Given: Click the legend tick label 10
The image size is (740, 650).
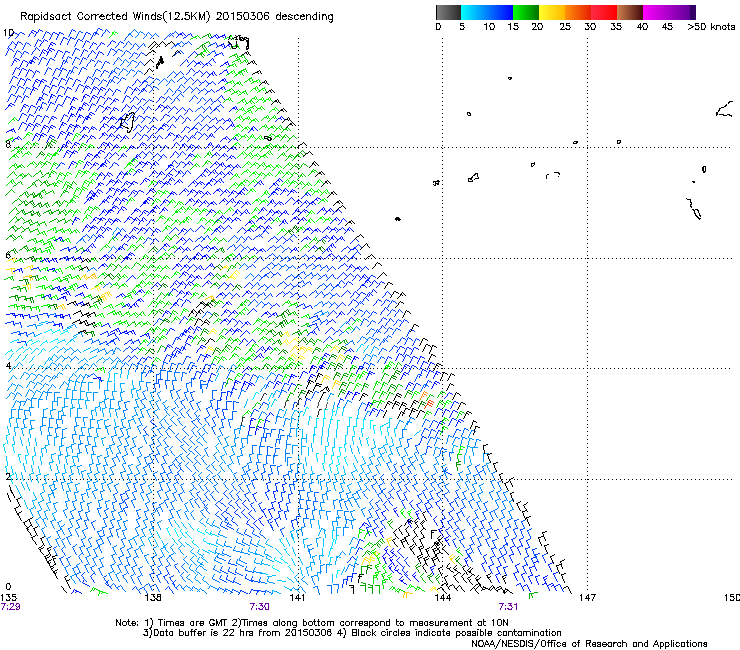Looking at the screenshot, I should coord(489,27).
